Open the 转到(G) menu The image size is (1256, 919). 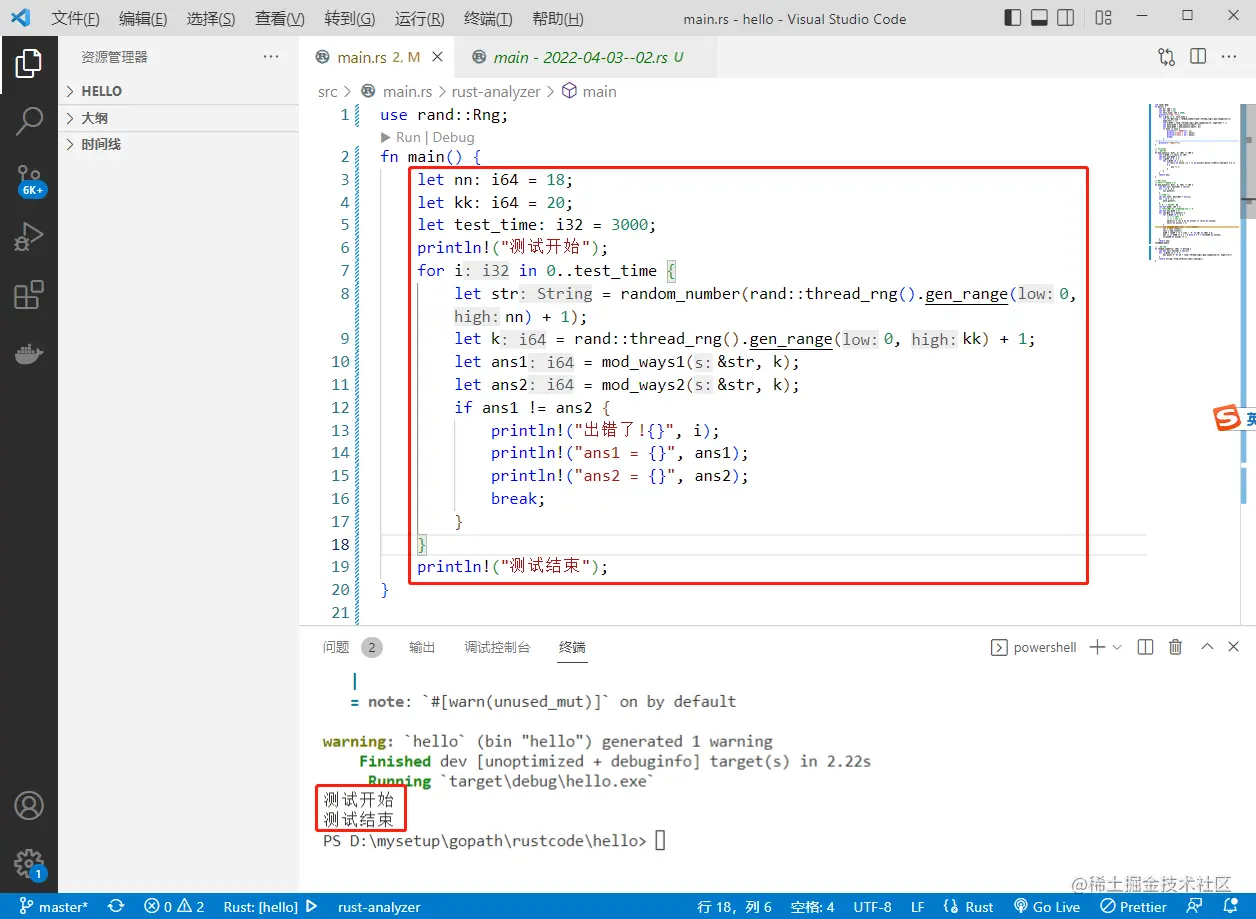[350, 19]
